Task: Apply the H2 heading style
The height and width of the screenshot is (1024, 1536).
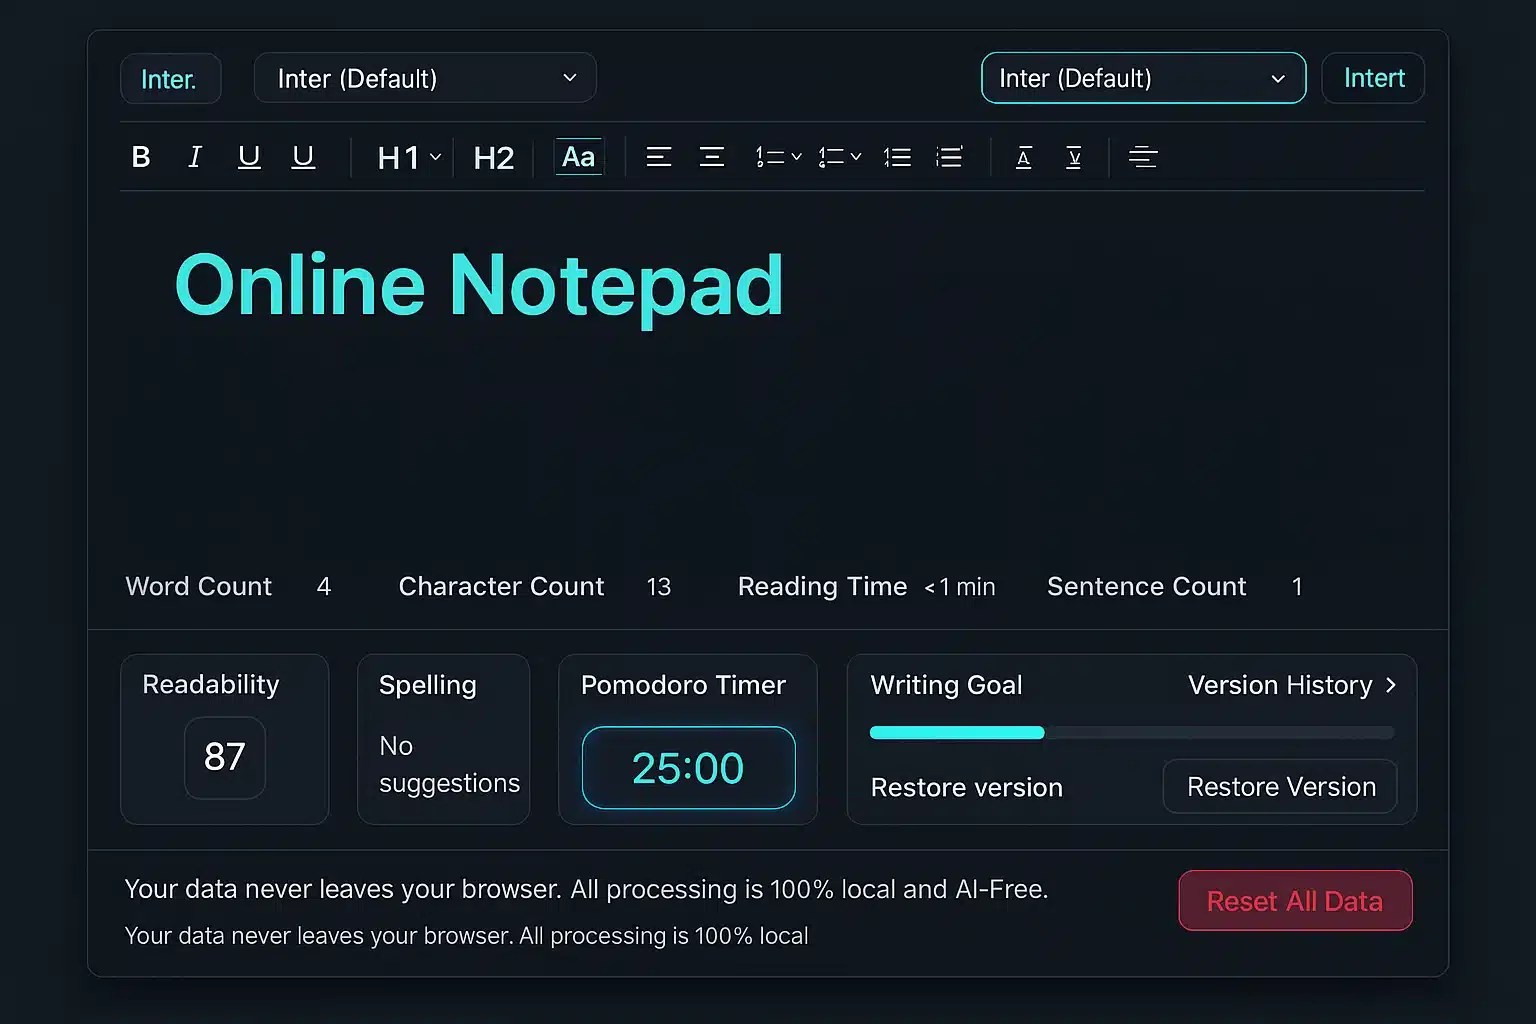Action: [493, 156]
